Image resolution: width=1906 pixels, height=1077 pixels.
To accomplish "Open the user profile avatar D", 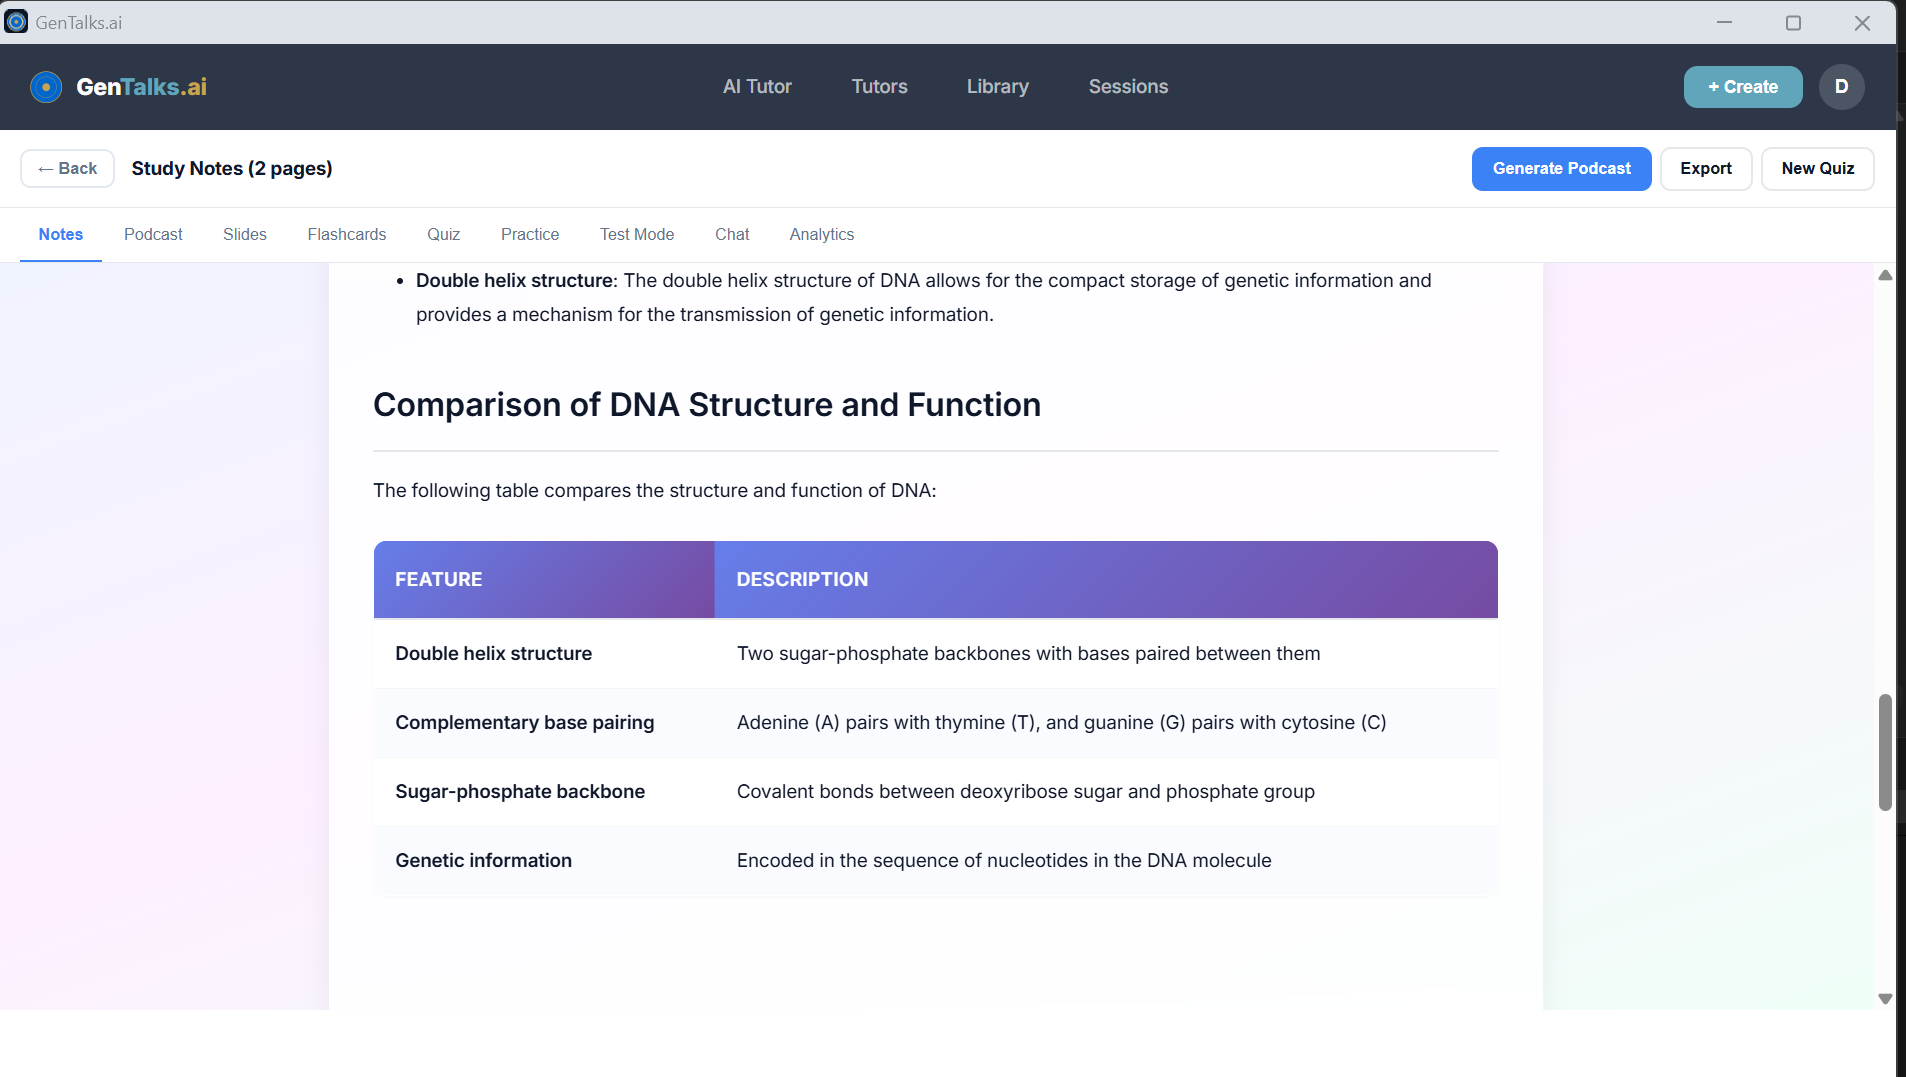I will [x=1841, y=87].
